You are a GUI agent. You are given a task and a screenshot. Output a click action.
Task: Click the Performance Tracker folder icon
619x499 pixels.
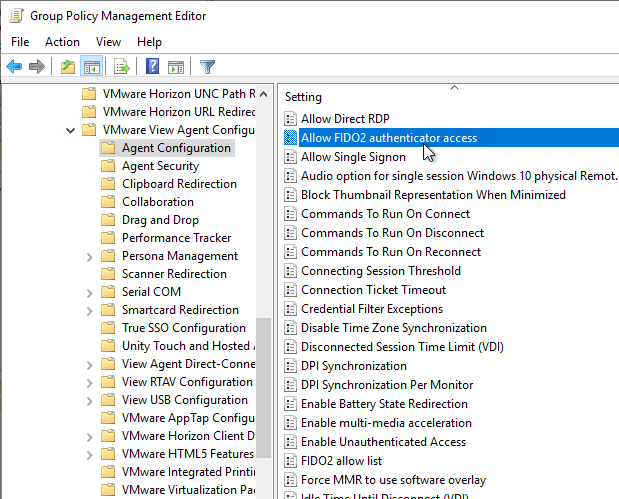(108, 238)
